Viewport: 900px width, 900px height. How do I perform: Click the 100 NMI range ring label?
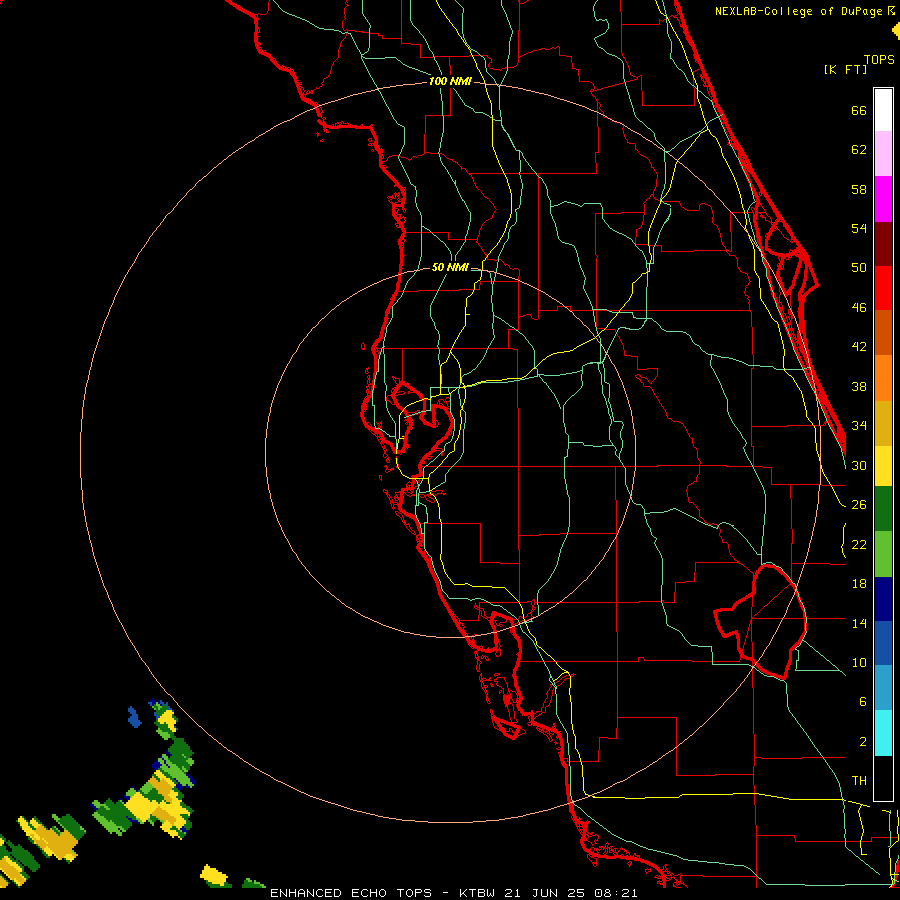450,81
